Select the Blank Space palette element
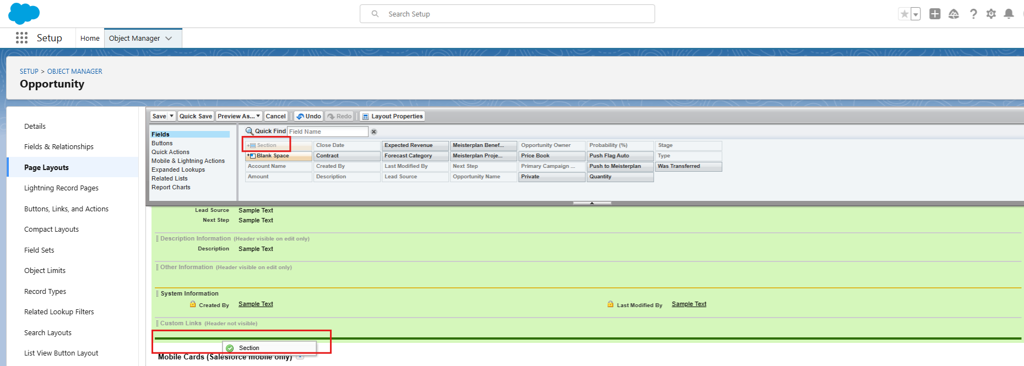The height and width of the screenshot is (366, 1024). (279, 156)
